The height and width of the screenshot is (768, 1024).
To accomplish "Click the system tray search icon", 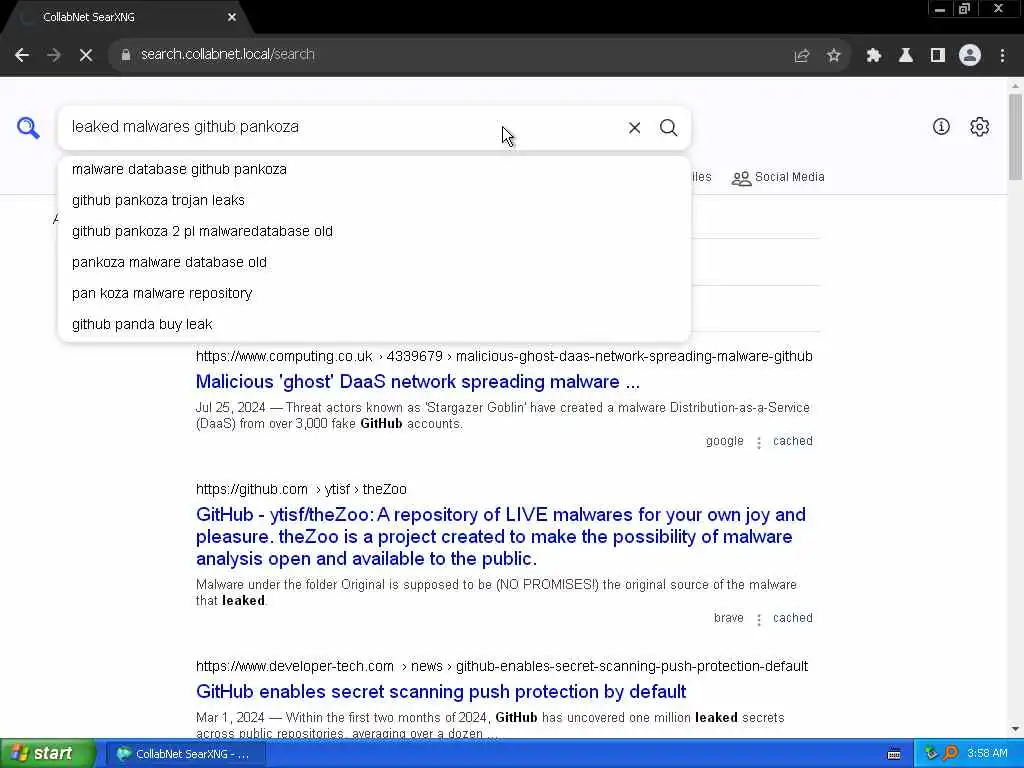I will click(951, 754).
